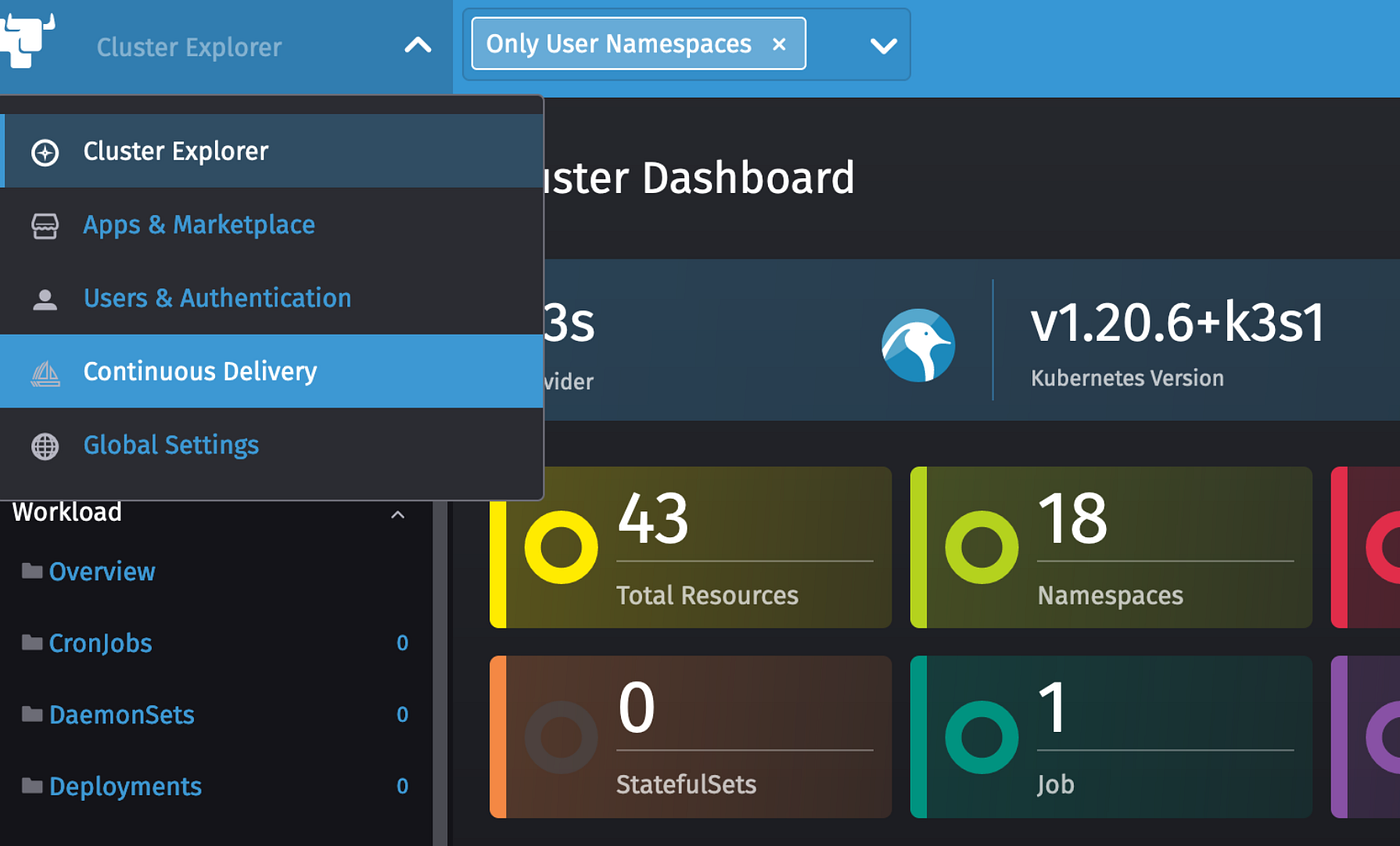Viewport: 1400px width, 846px height.
Task: Open Global Settings
Action: coord(272,445)
